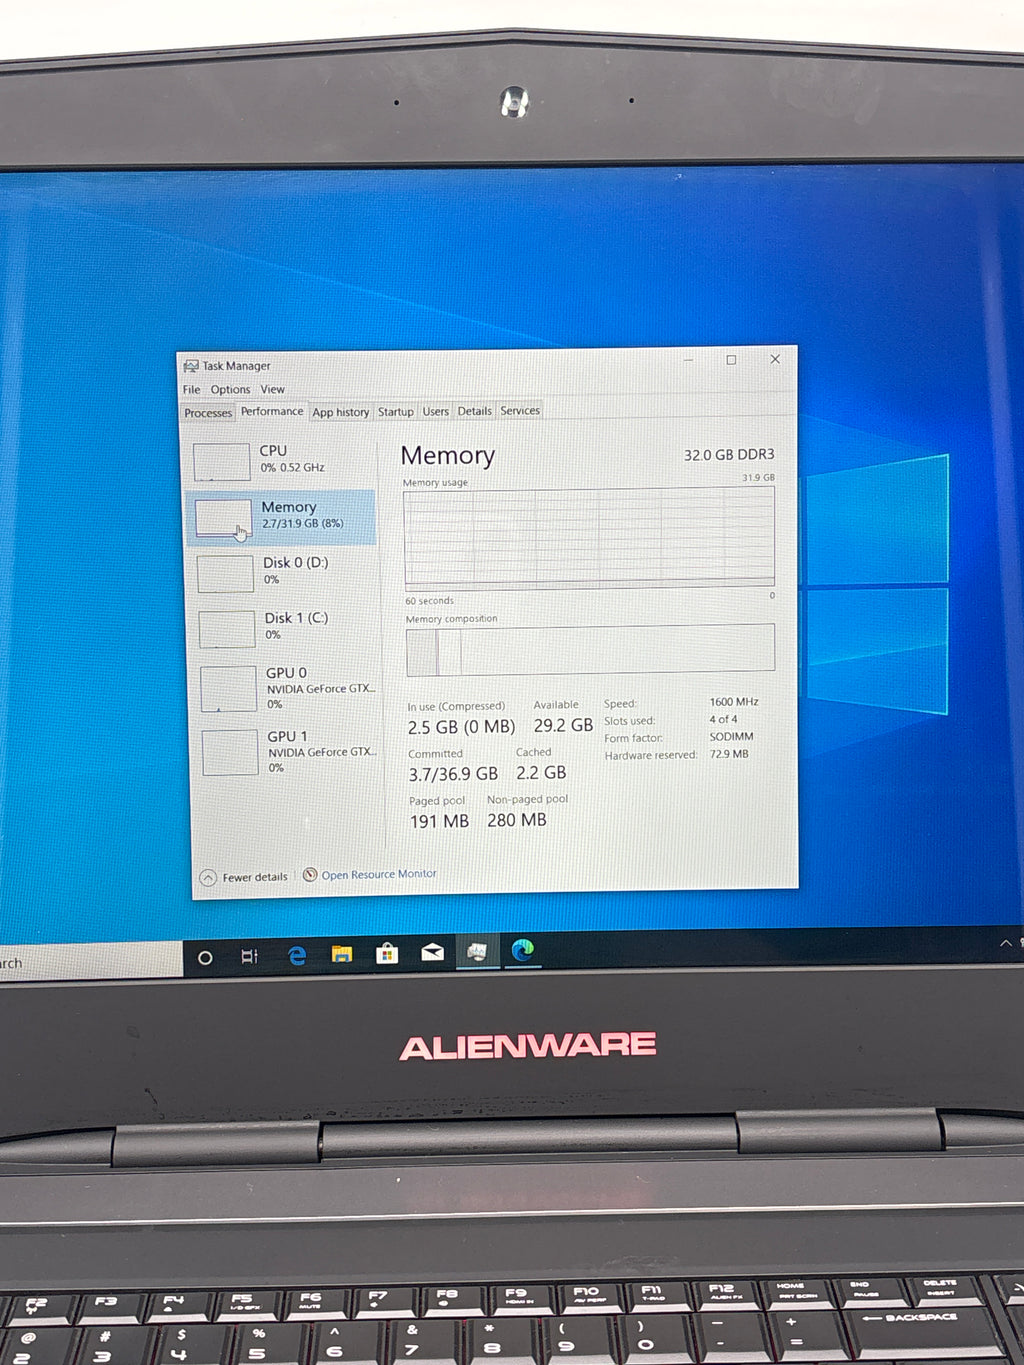Select GPU 1 NVIDIA GeForce entry
Screen dimensions: 1024x1365
point(291,752)
